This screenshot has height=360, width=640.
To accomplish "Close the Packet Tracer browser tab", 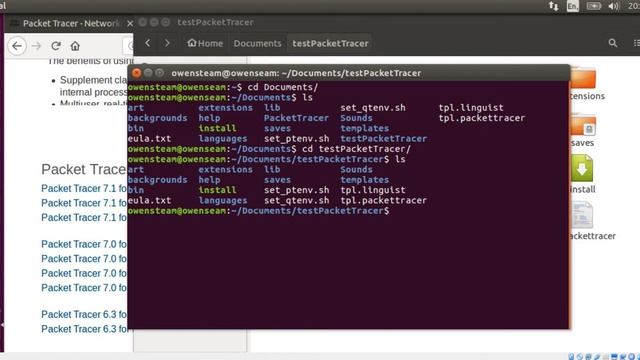I will pos(130,24).
